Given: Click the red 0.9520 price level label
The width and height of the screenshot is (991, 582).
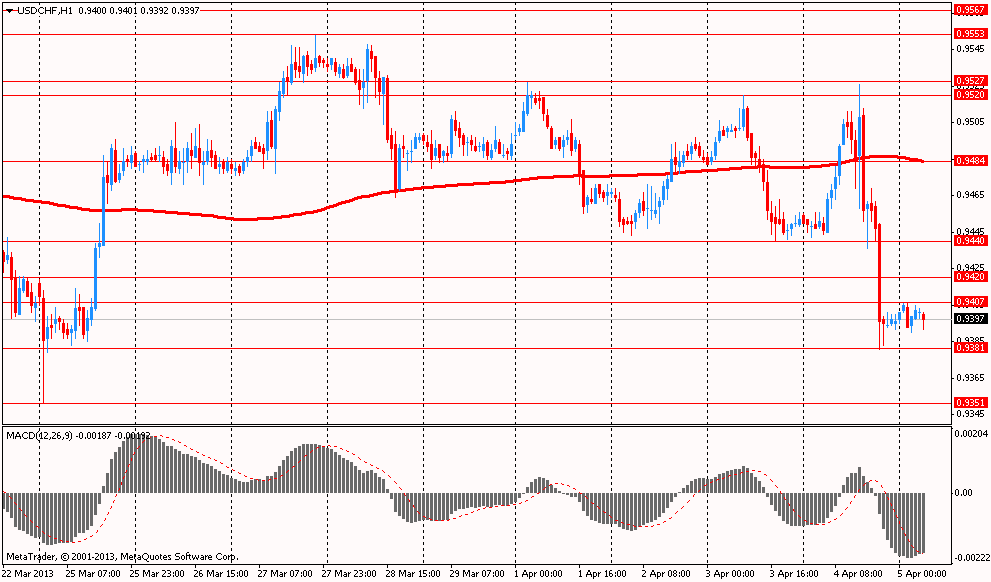Looking at the screenshot, I should 970,94.
